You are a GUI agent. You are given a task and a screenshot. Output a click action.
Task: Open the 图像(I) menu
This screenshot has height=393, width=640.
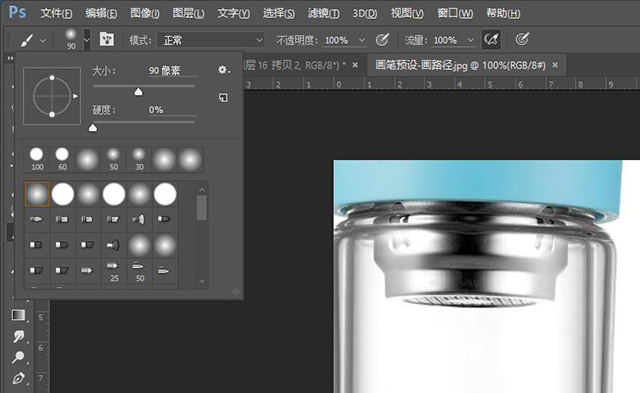[144, 13]
